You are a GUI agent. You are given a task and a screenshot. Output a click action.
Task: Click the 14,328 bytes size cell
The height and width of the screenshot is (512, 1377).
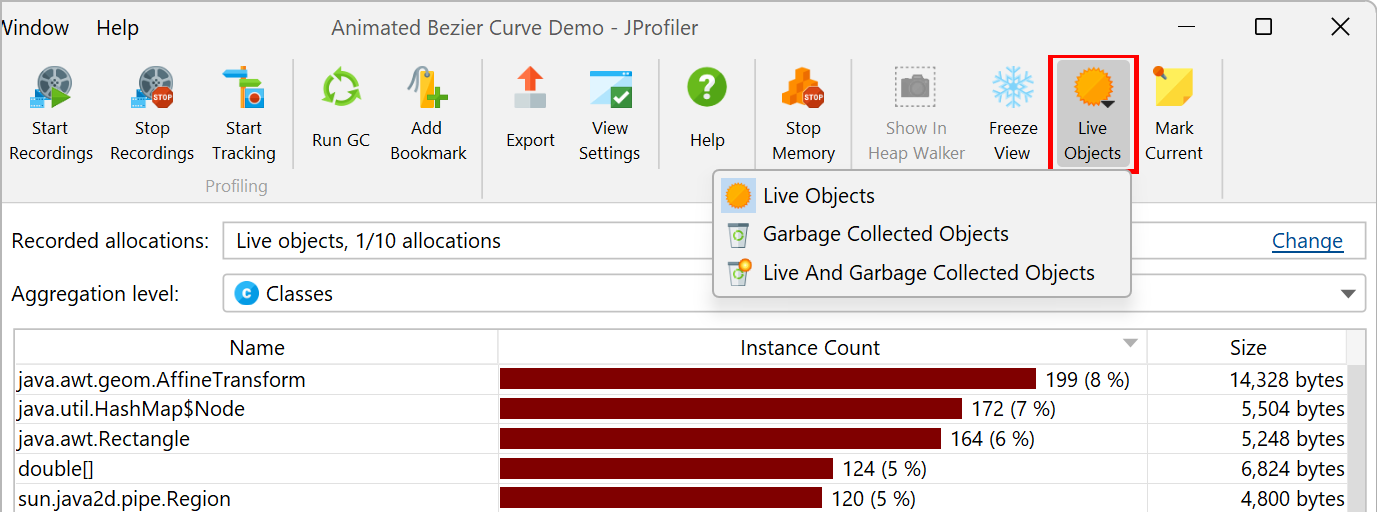[1247, 380]
